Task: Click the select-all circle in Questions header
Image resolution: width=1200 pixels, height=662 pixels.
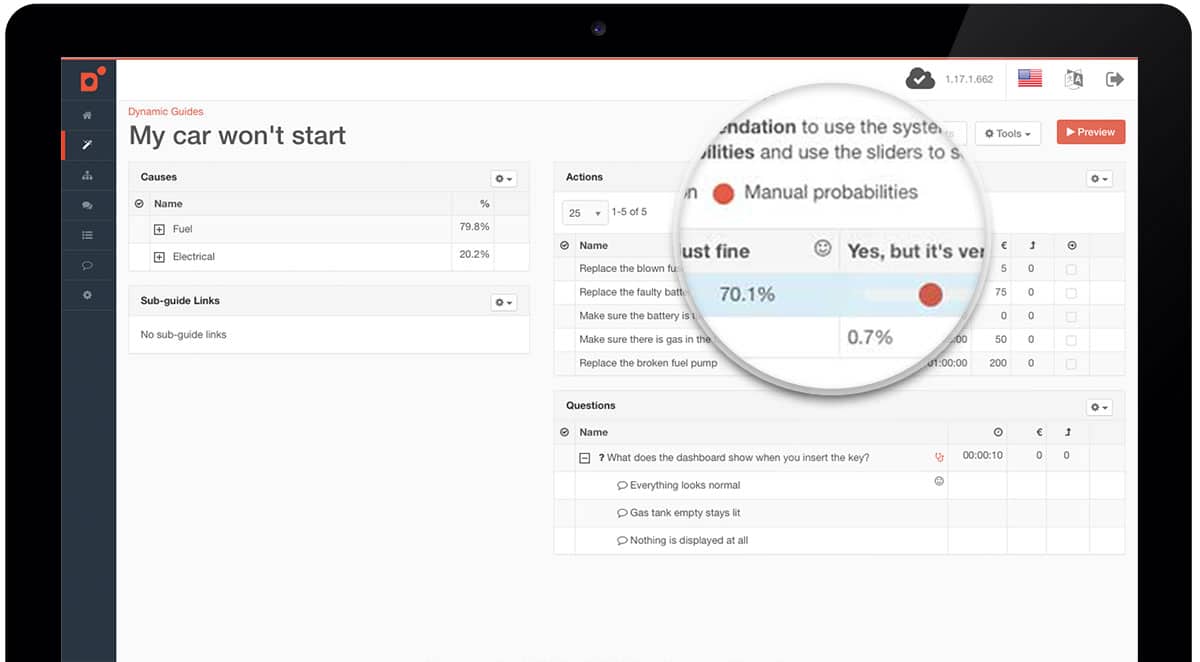Action: point(565,432)
